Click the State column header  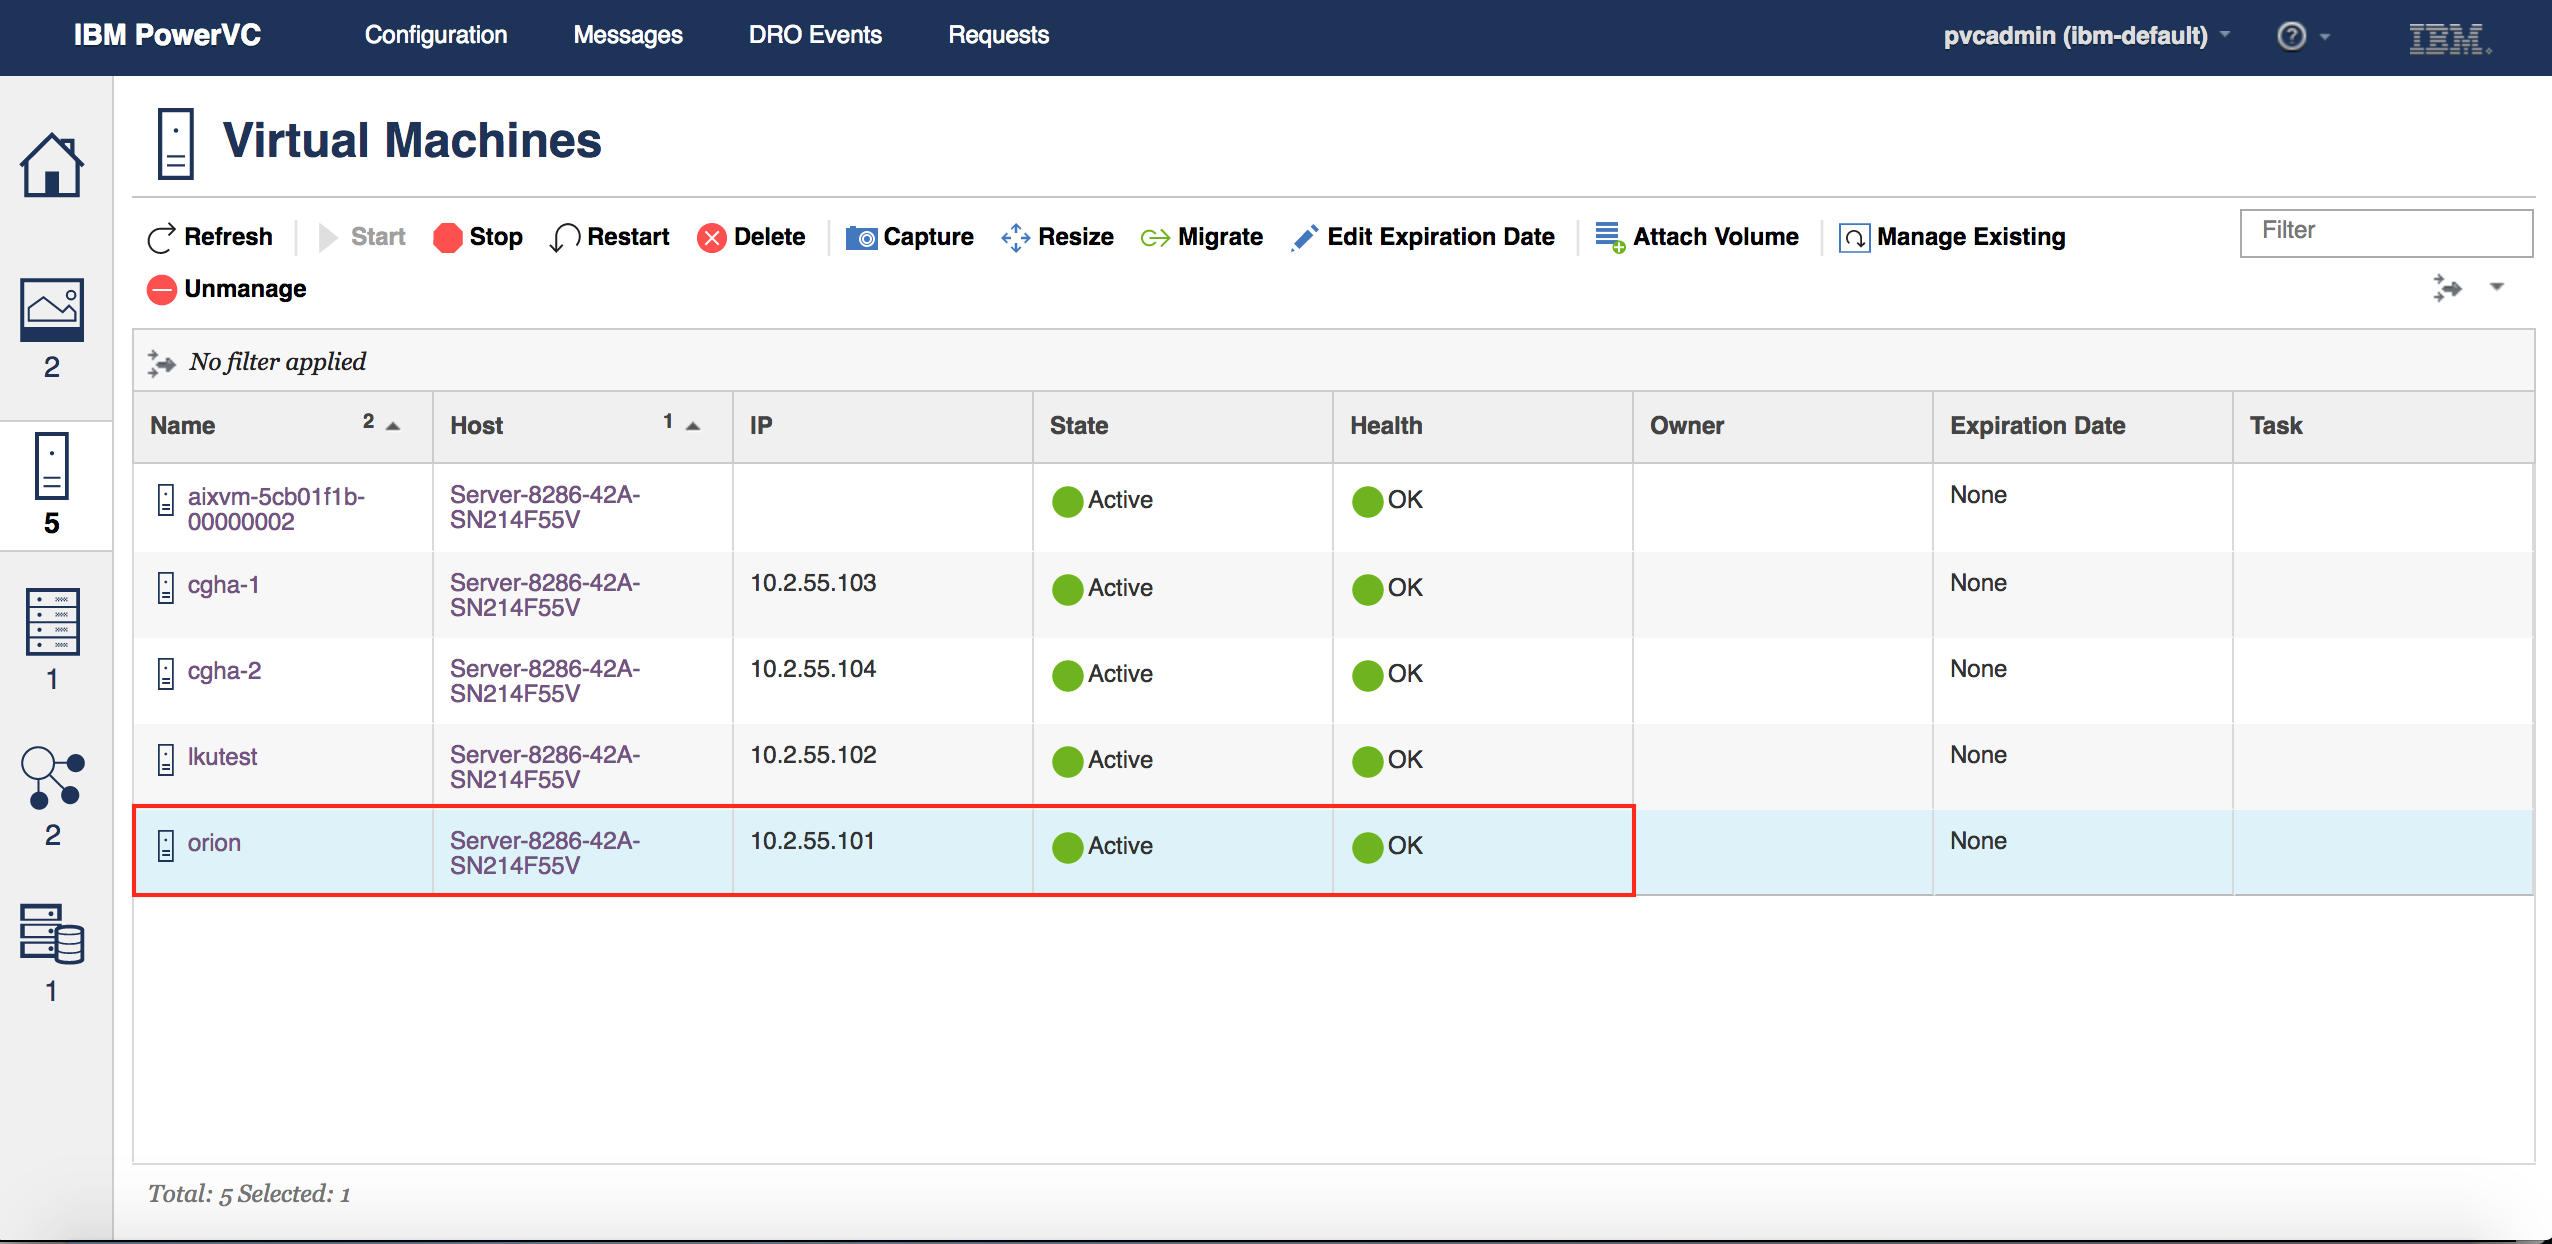[1079, 426]
